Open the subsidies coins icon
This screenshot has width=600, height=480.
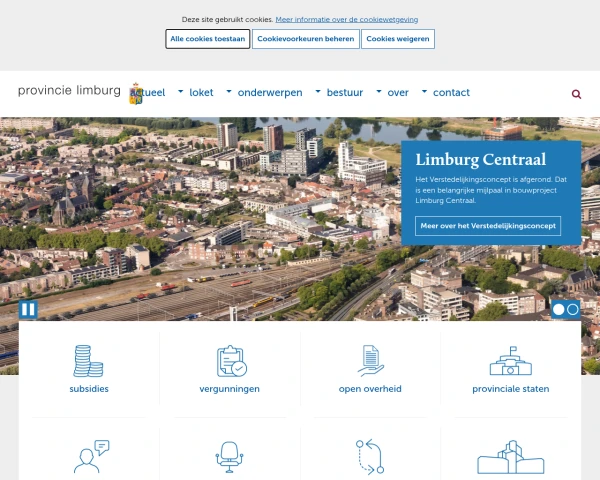pyautogui.click(x=88, y=361)
